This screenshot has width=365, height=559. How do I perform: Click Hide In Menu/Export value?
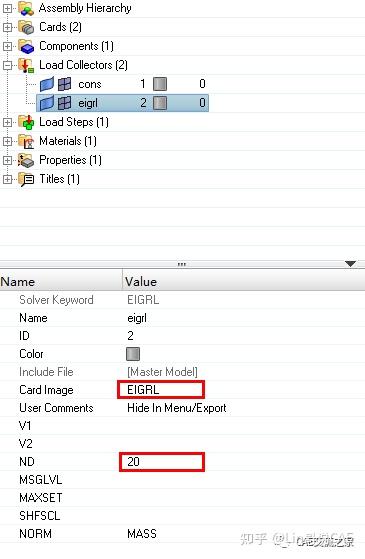[177, 408]
